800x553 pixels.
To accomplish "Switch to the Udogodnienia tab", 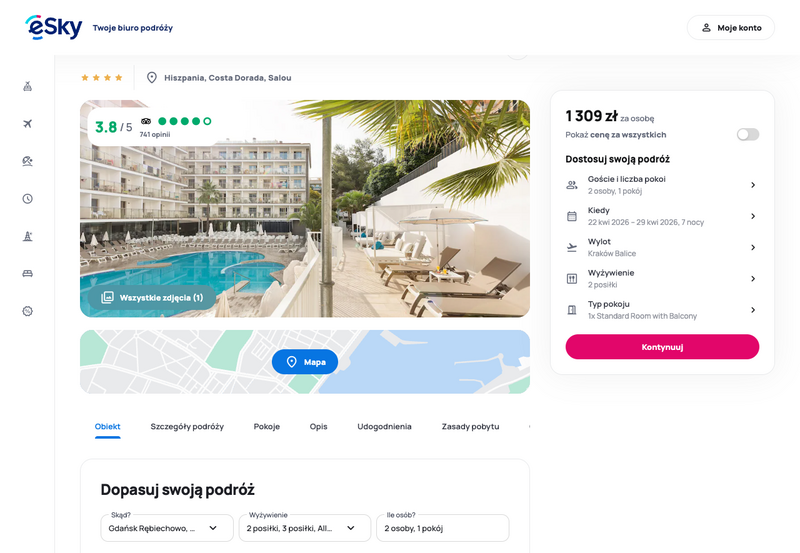I will (384, 426).
